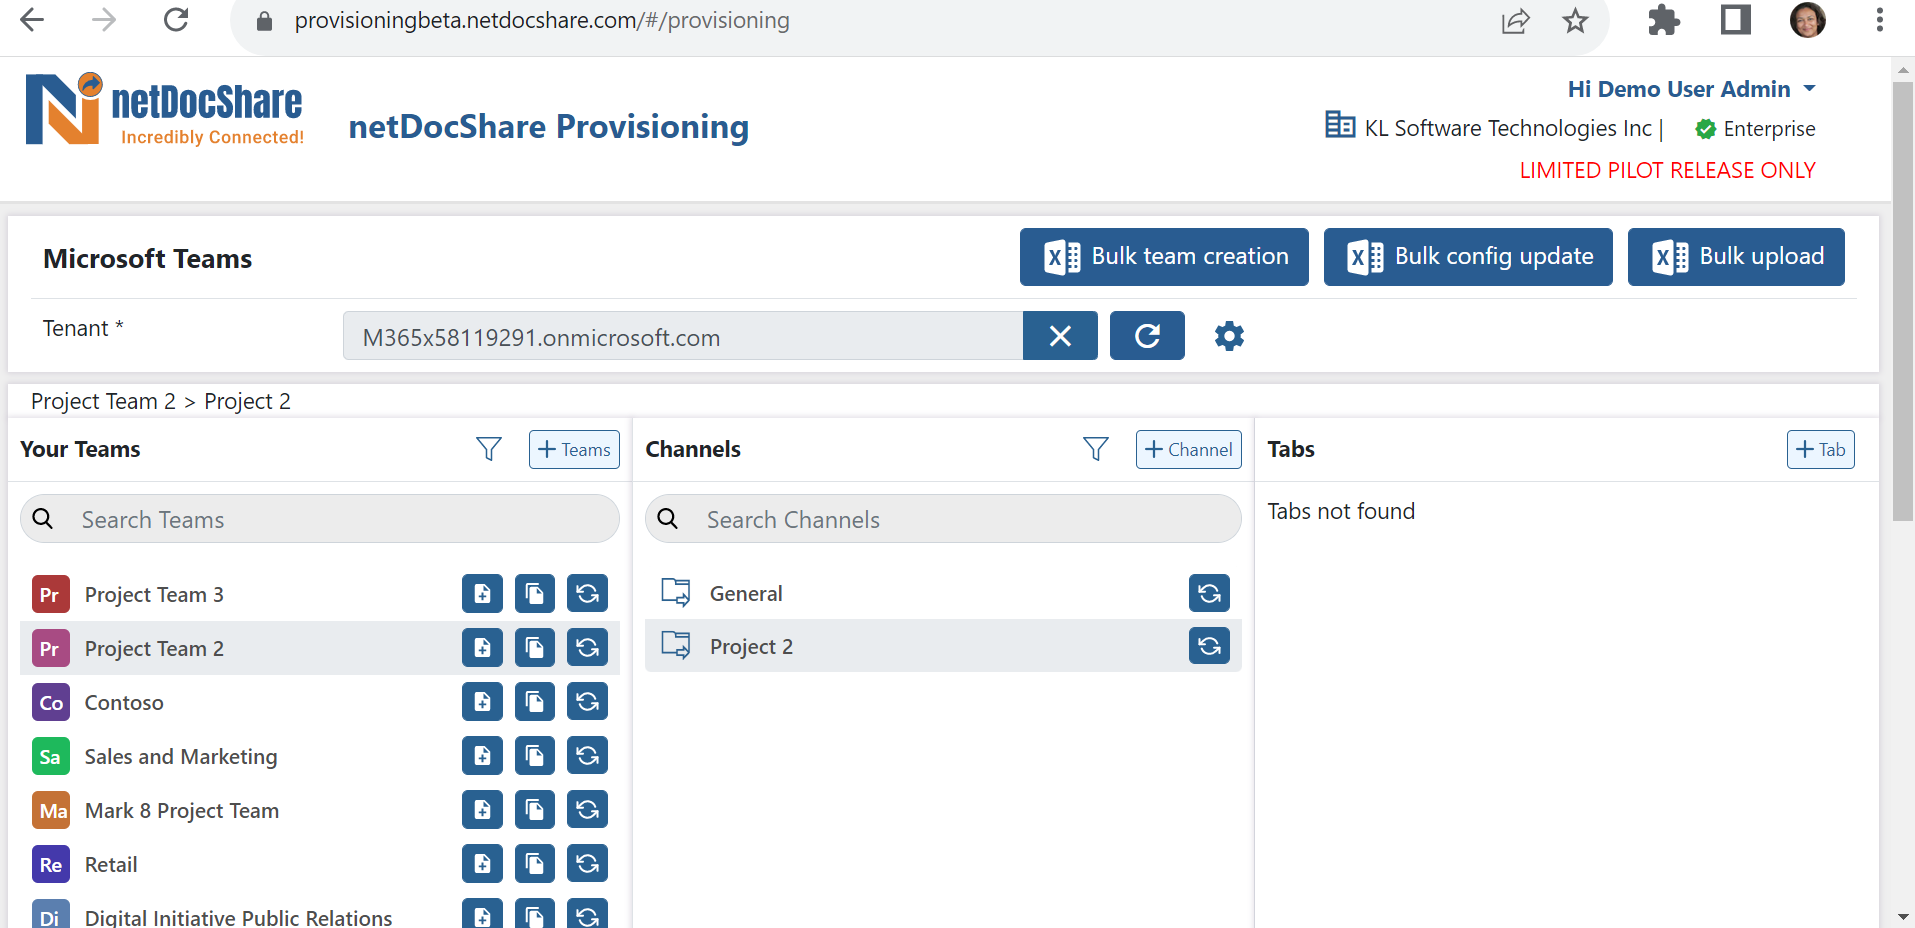Open browser extensions puzzle icon
1915x928 pixels.
click(1664, 21)
